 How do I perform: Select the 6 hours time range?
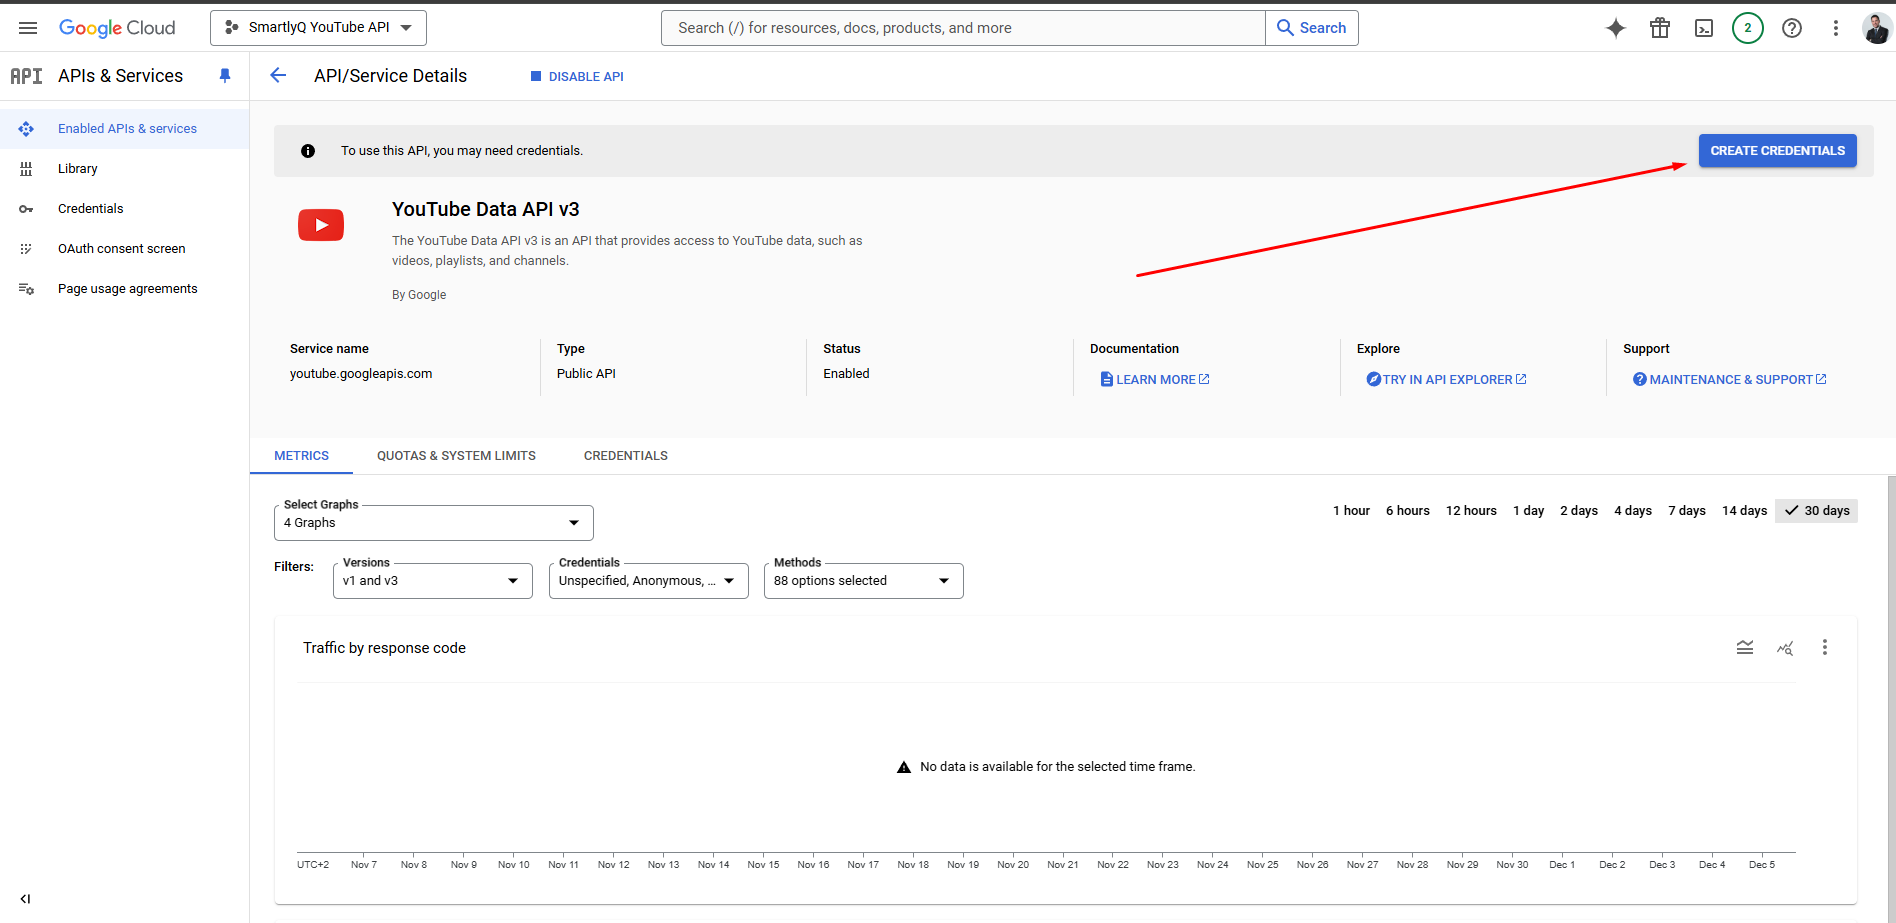coord(1408,511)
